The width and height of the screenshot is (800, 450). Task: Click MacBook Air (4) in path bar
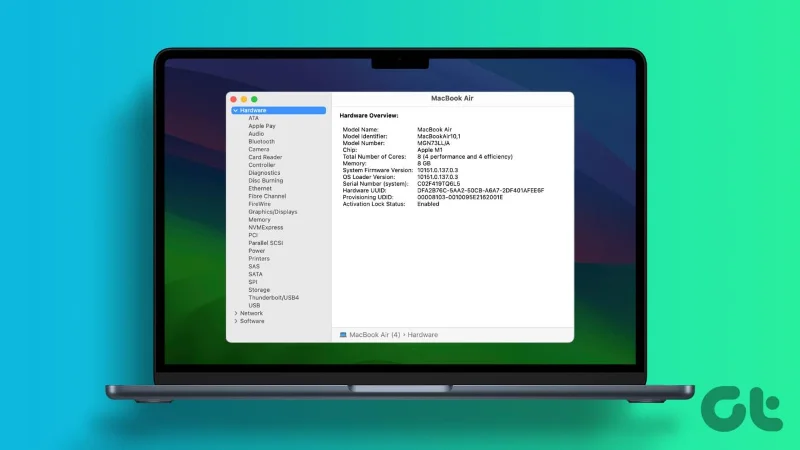coord(374,335)
